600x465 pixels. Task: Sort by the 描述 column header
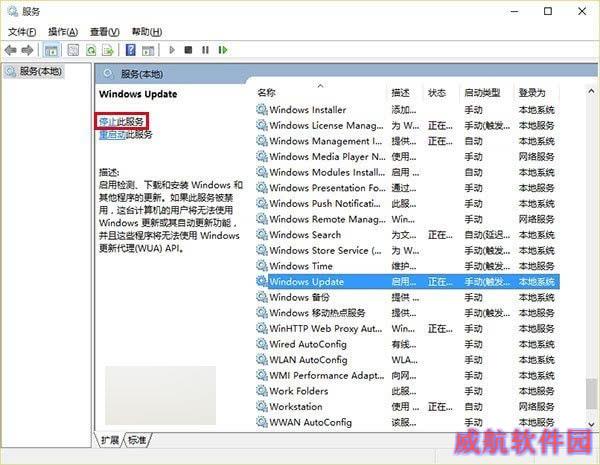coord(400,93)
